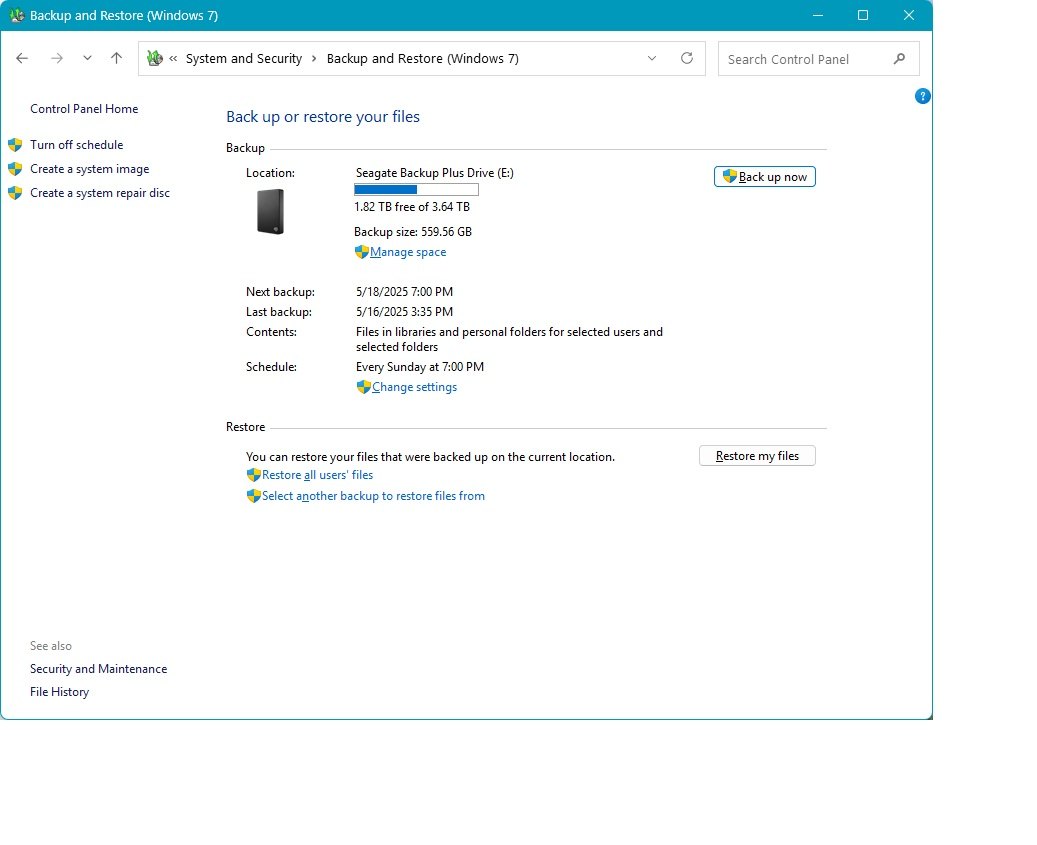Click the Back navigation arrow
This screenshot has width=1037, height=845.
coord(22,58)
